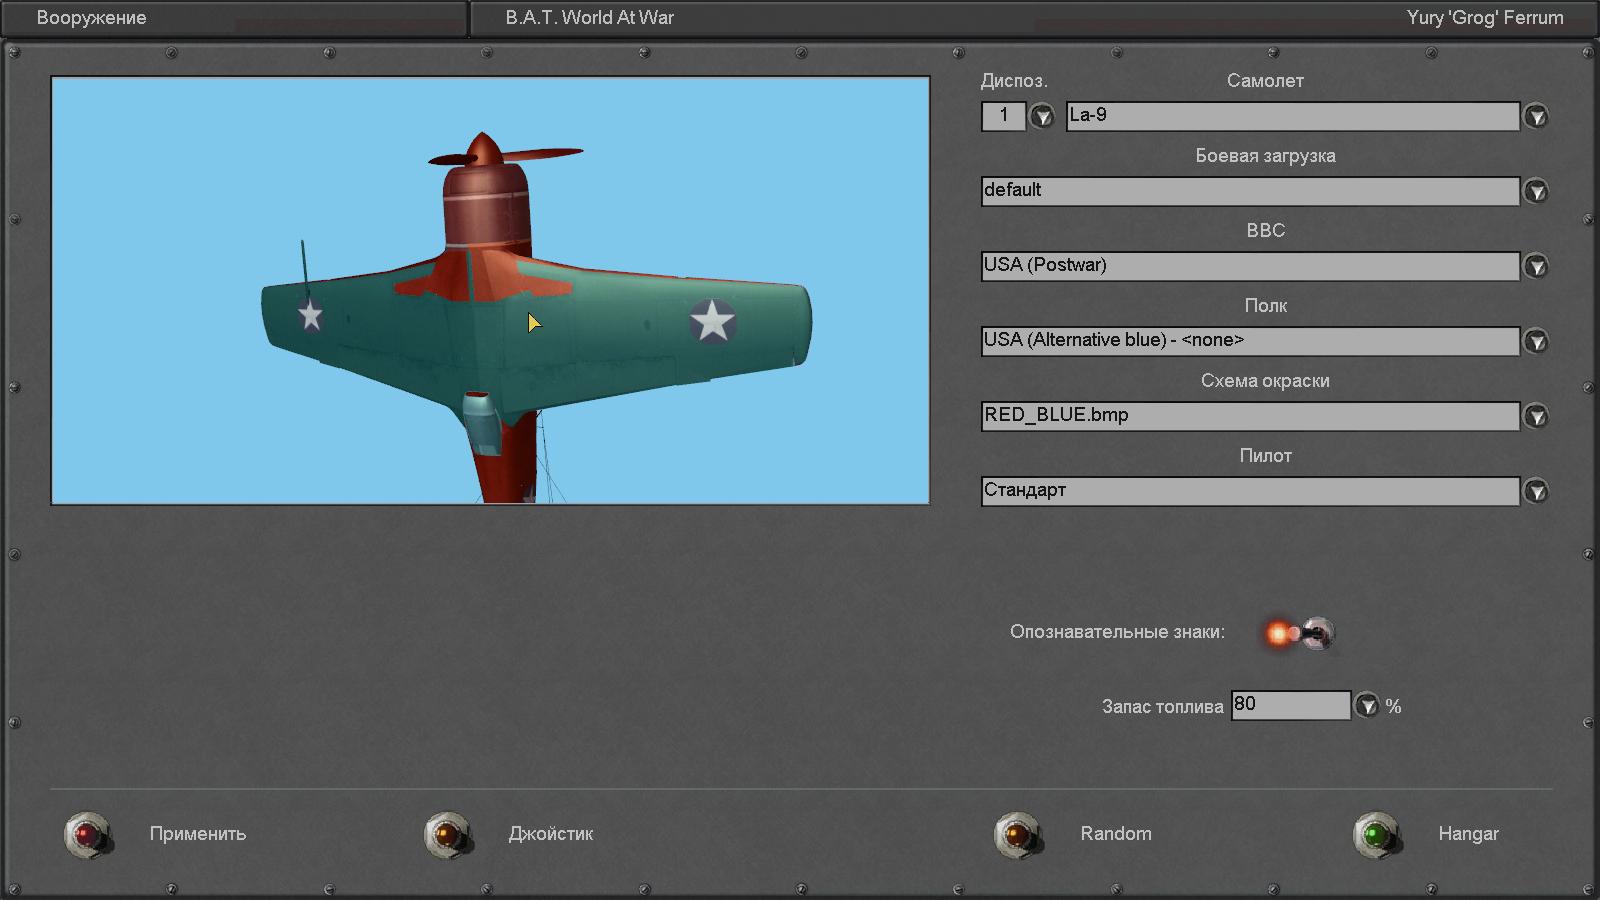Click the Hangar text label
Viewport: 1600px width, 900px height.
[1468, 834]
